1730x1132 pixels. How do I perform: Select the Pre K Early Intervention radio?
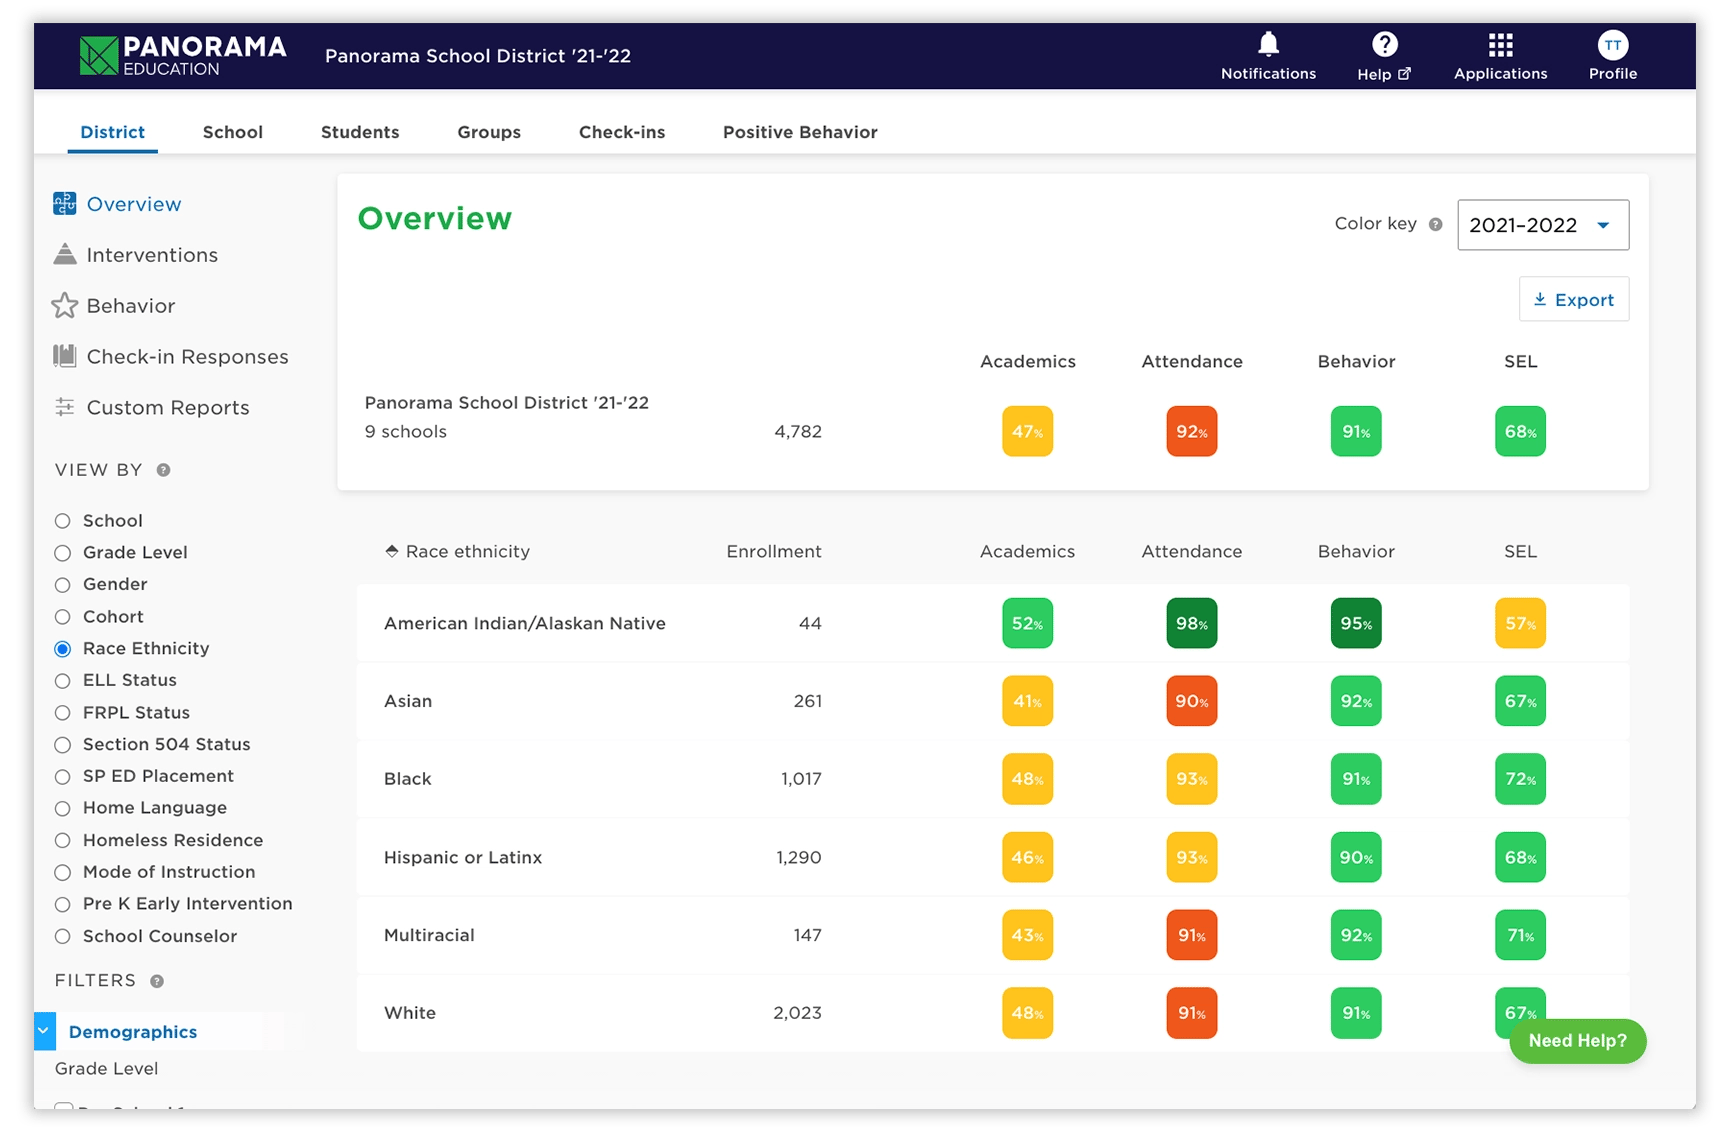point(63,904)
